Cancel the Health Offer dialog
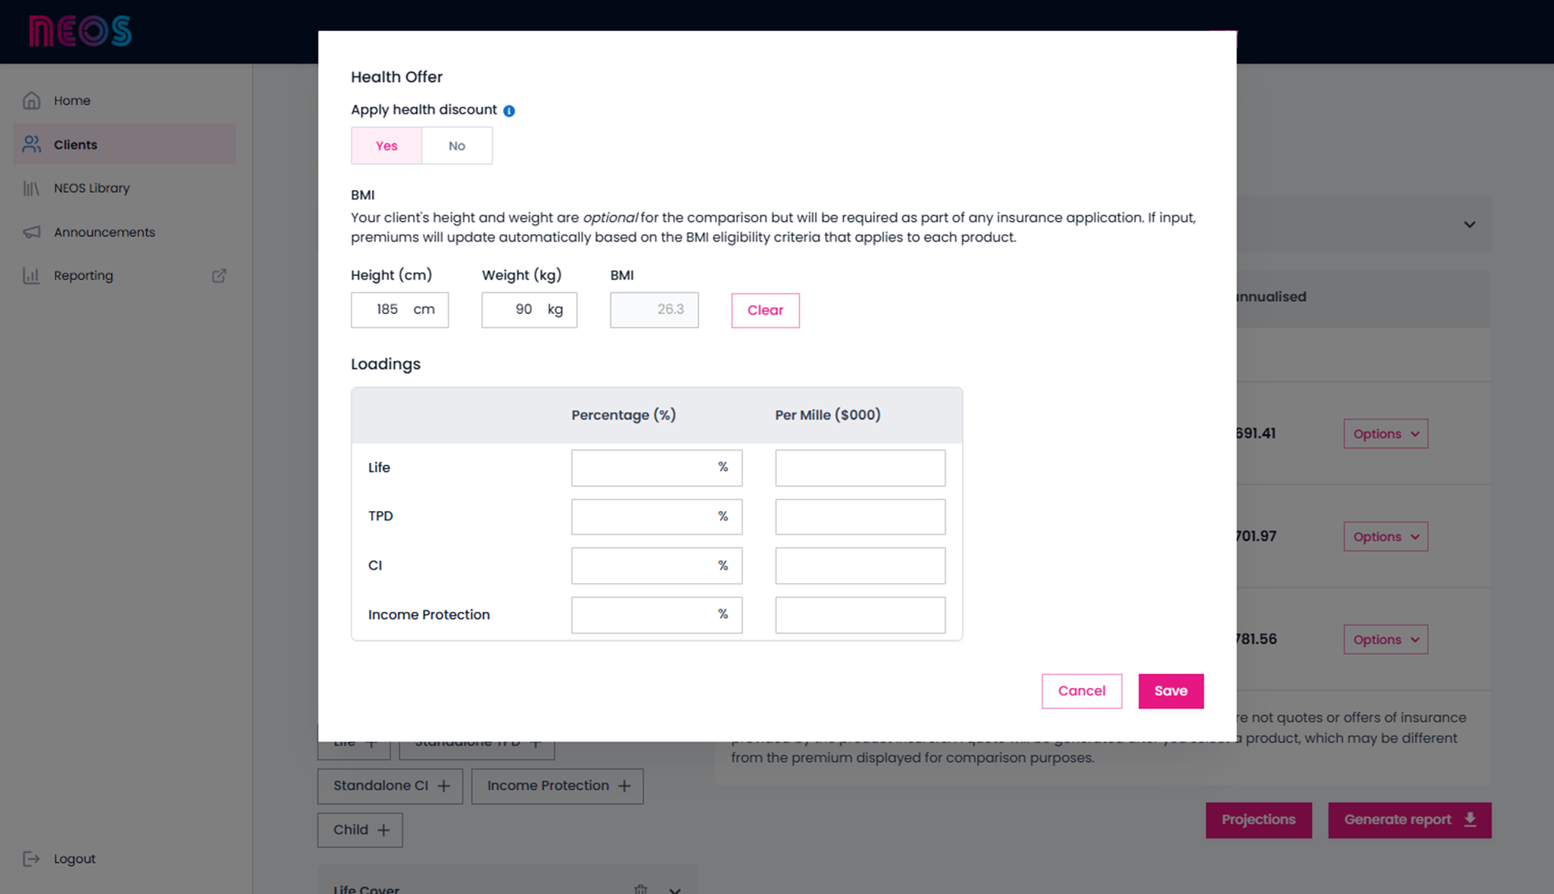 1081,691
